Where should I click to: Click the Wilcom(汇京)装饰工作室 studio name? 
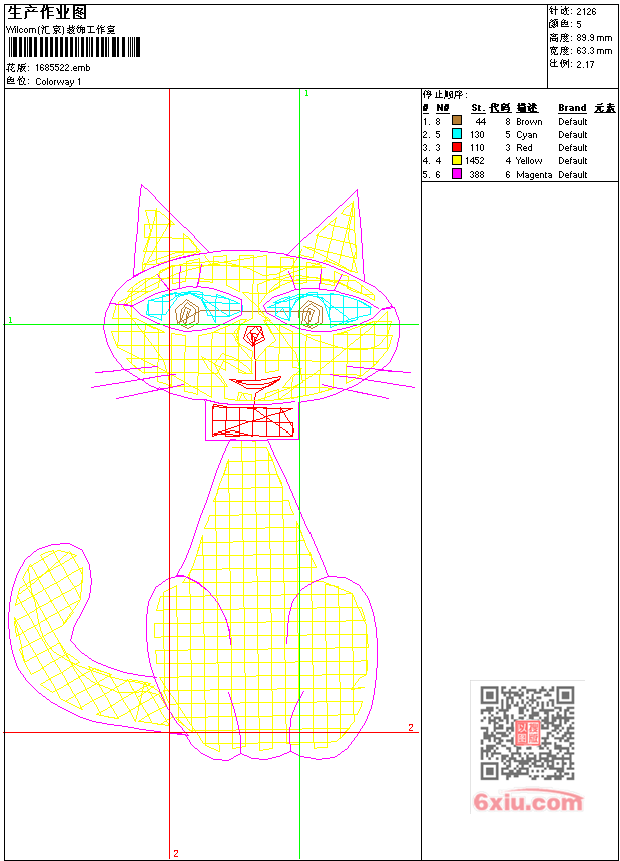60,30
